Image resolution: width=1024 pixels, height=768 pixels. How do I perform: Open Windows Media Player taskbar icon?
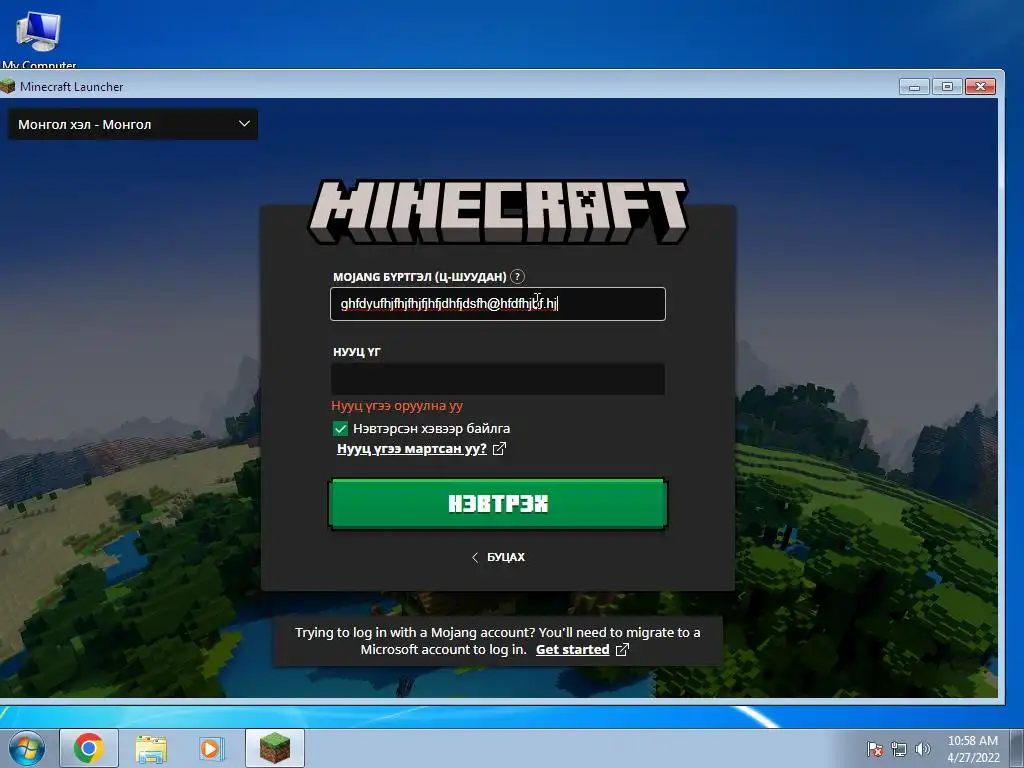point(212,748)
